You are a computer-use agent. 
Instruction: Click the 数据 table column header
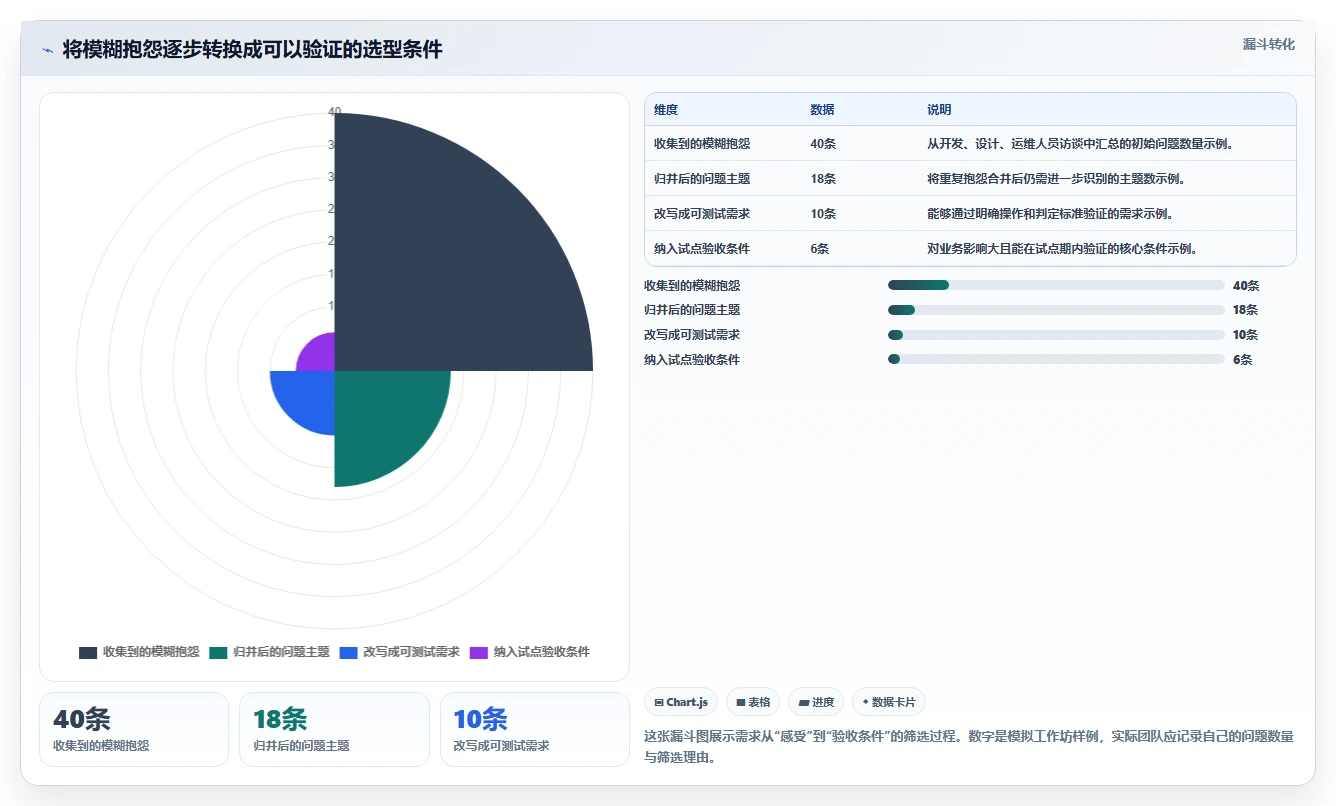pos(822,110)
